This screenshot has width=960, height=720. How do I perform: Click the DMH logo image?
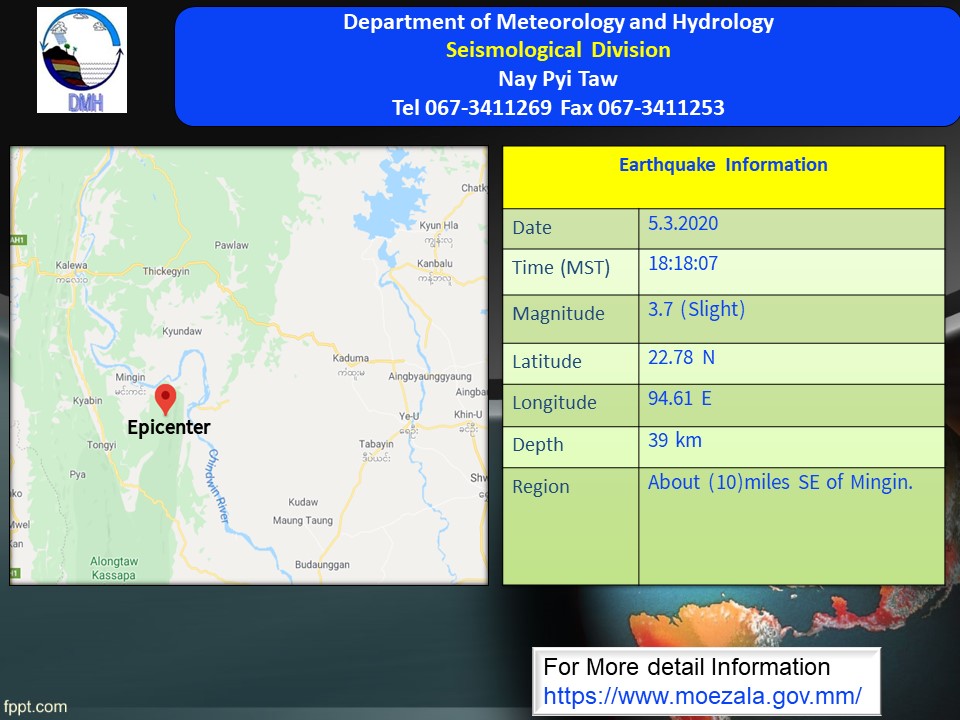pos(82,60)
